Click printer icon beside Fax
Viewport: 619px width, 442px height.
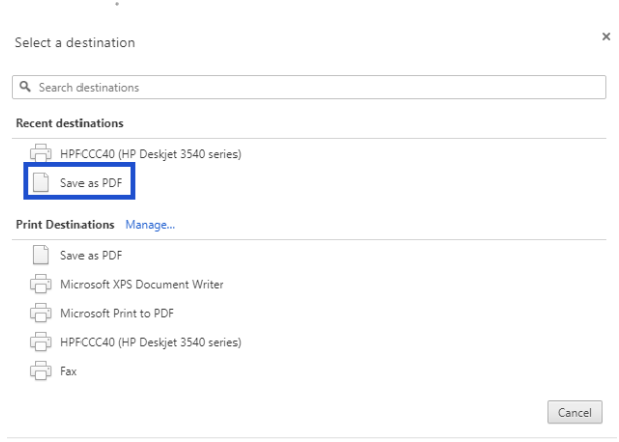coord(41,371)
